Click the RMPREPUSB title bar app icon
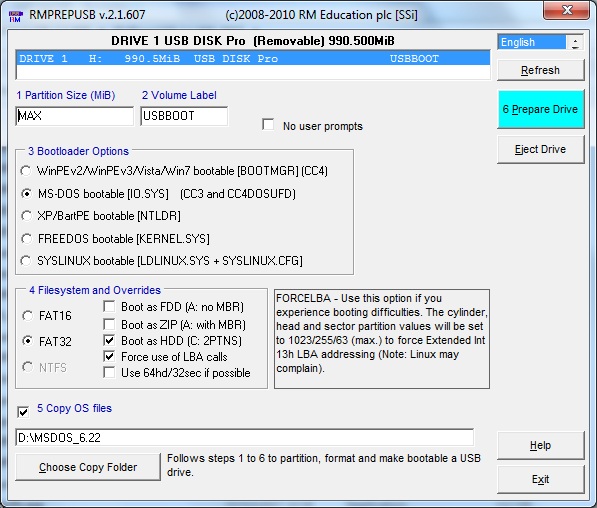597x508 pixels. [16, 16]
